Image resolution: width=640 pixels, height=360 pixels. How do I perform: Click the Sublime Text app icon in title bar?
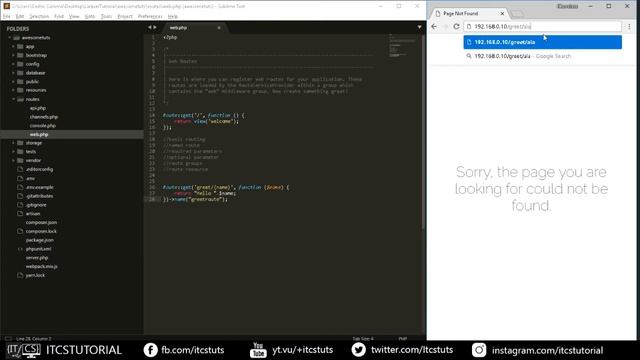[6, 6]
